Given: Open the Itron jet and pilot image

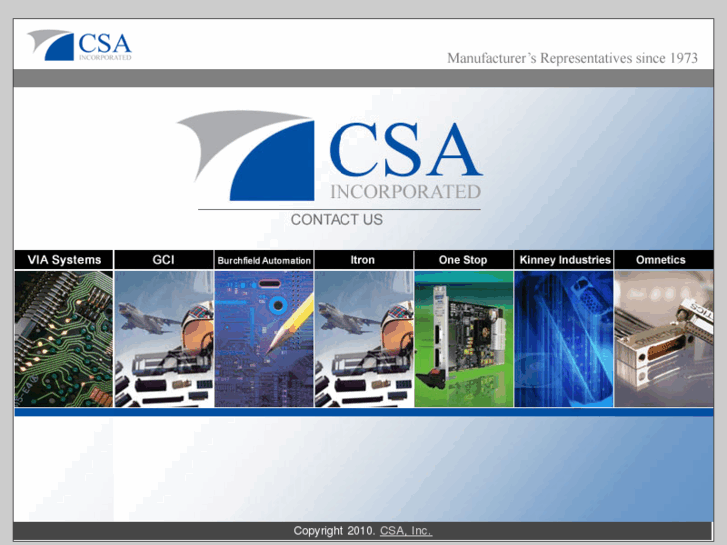Looking at the screenshot, I should pyautogui.click(x=364, y=339).
